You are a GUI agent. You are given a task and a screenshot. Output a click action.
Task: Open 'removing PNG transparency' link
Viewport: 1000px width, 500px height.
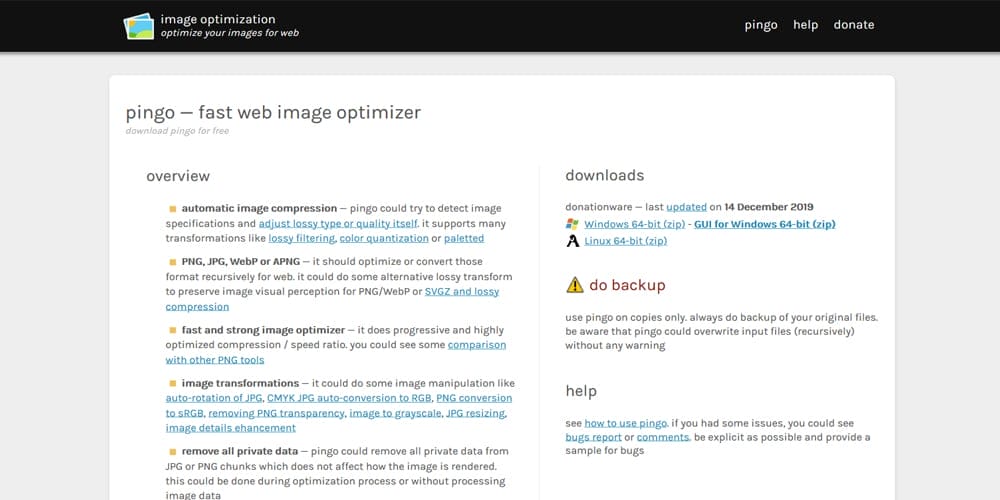[x=276, y=413]
